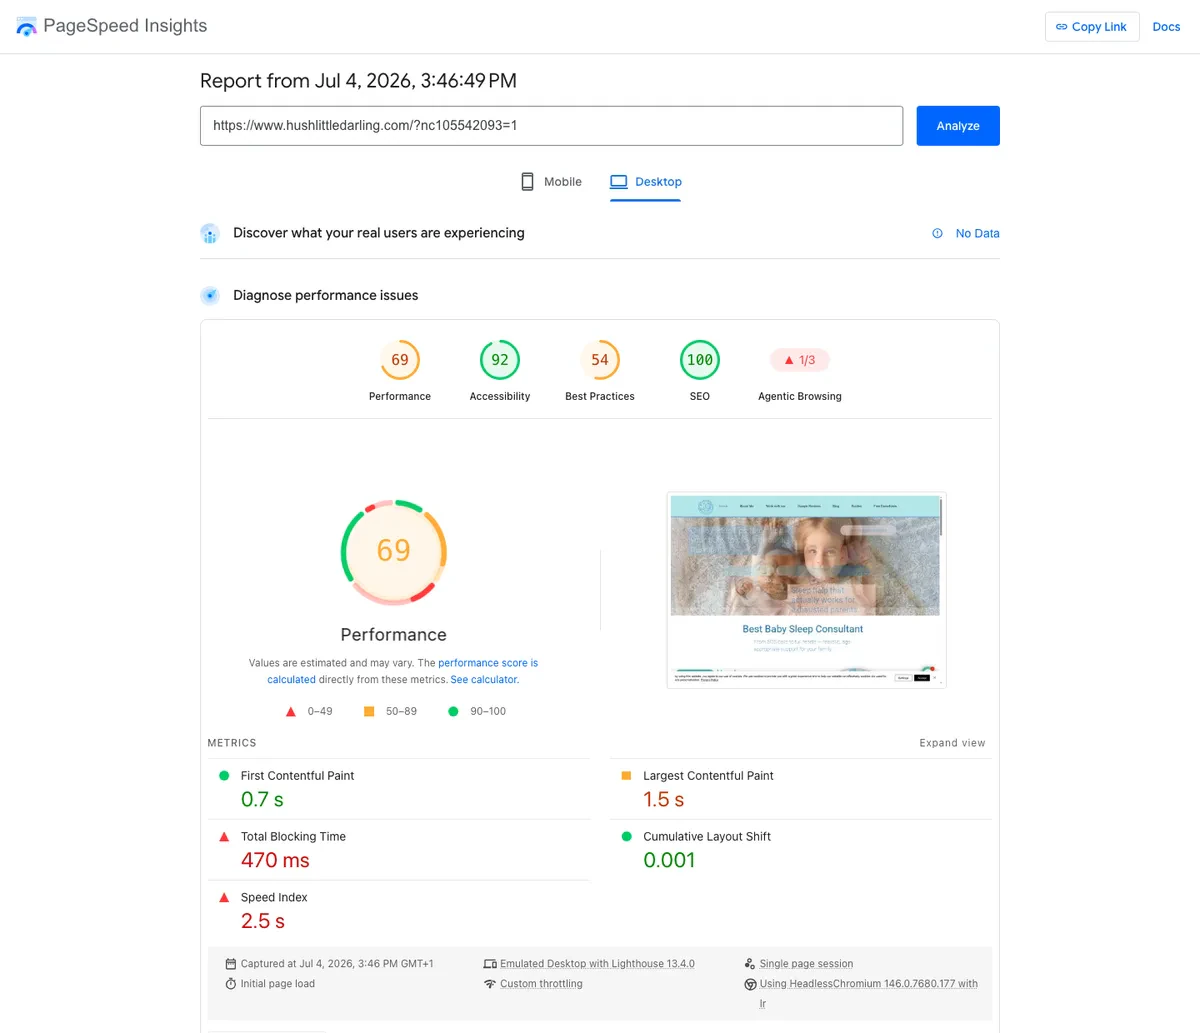Click the Analyze button

(958, 126)
